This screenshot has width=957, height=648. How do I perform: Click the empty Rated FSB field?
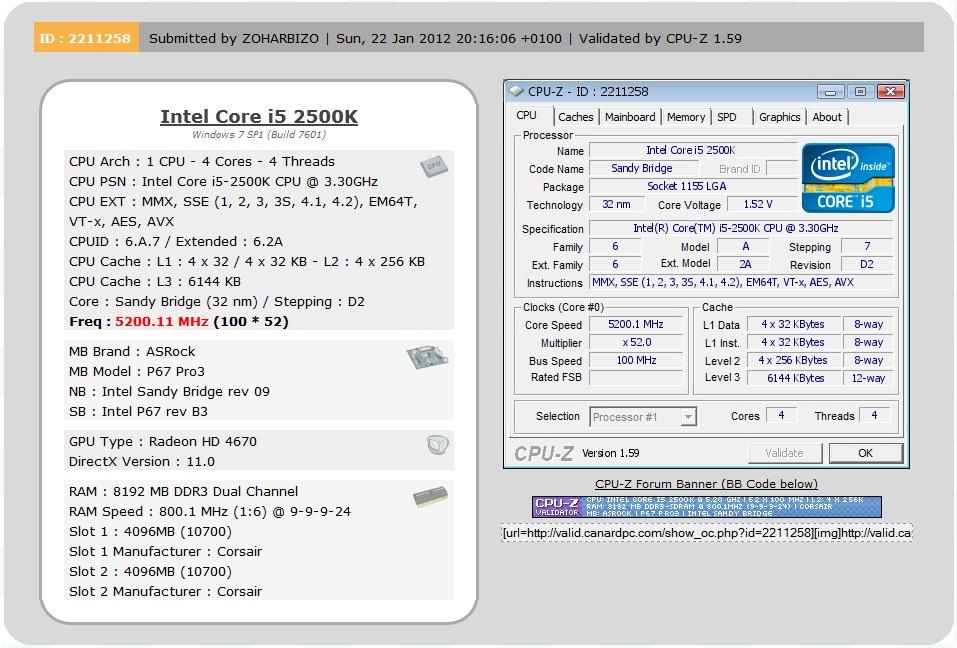coord(635,378)
